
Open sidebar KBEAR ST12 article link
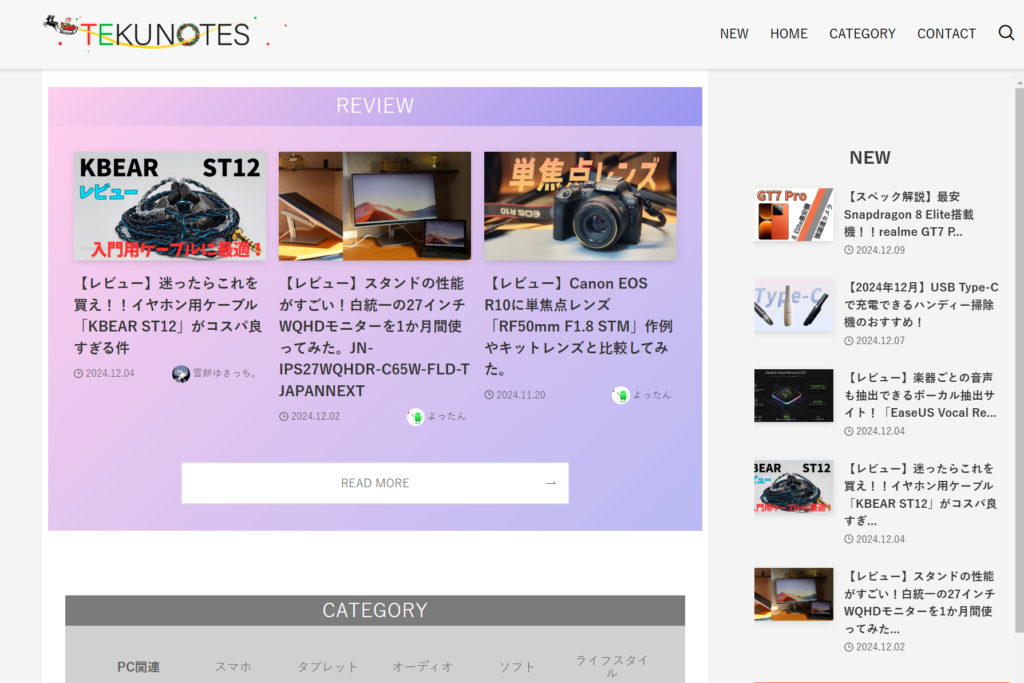[920, 494]
